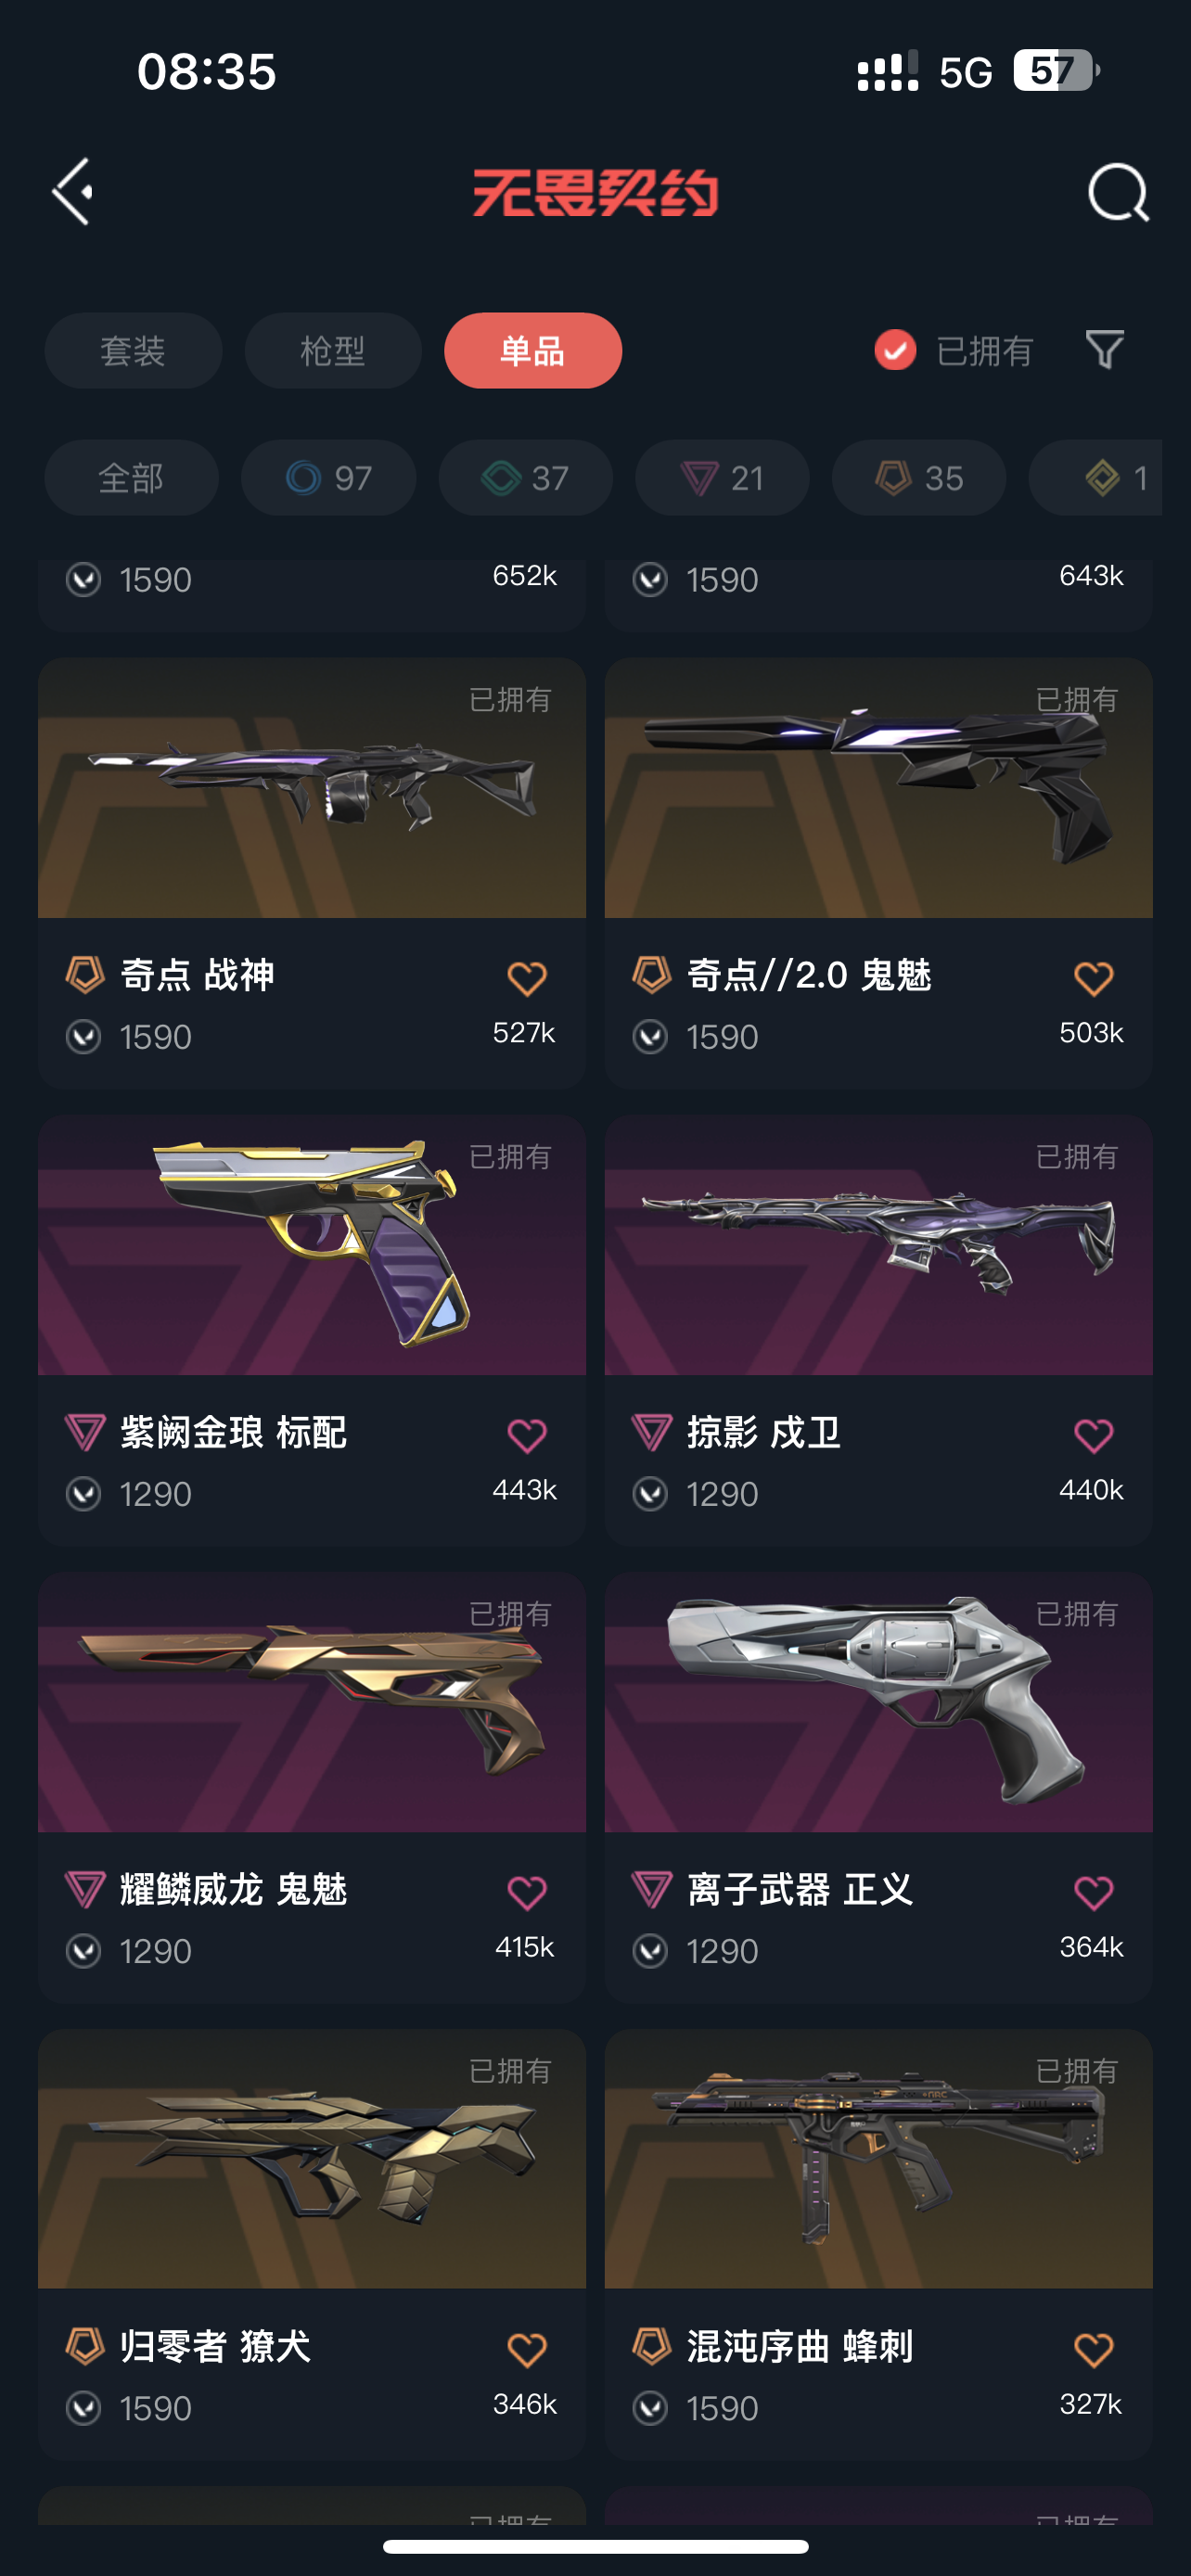Viewport: 1191px width, 2576px height.
Task: Select the blue tier filter 97
Action: click(x=329, y=478)
